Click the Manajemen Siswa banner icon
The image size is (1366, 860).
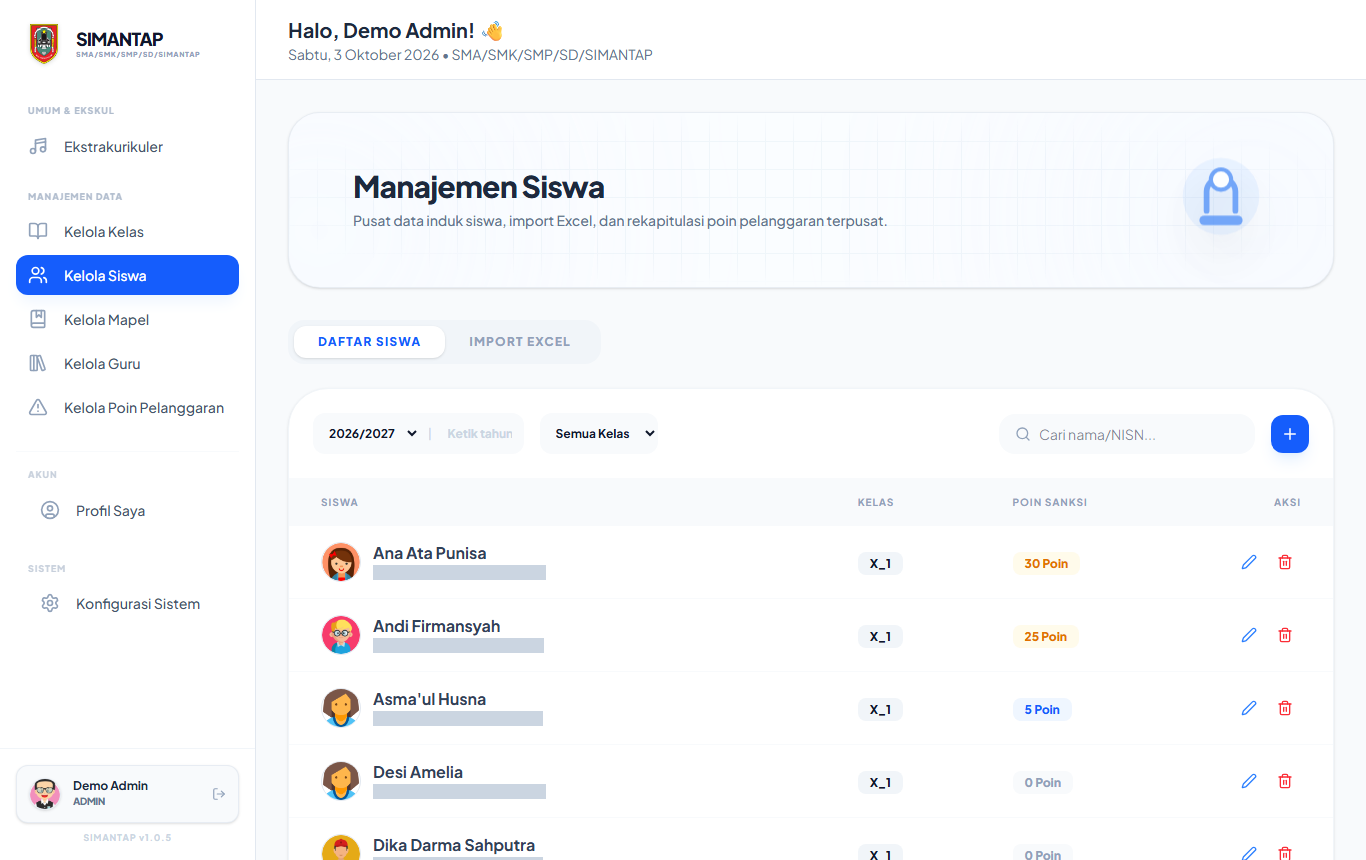pyautogui.click(x=1221, y=197)
